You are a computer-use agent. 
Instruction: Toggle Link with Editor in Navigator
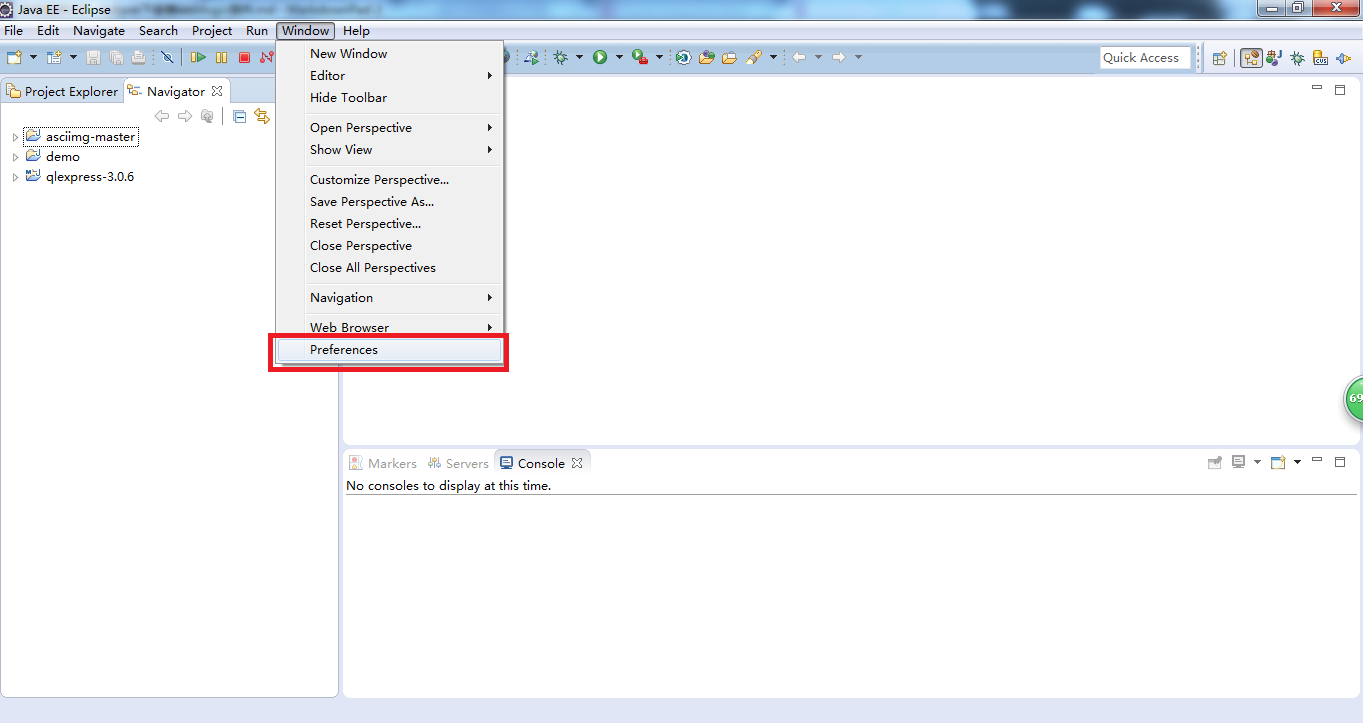(x=261, y=116)
